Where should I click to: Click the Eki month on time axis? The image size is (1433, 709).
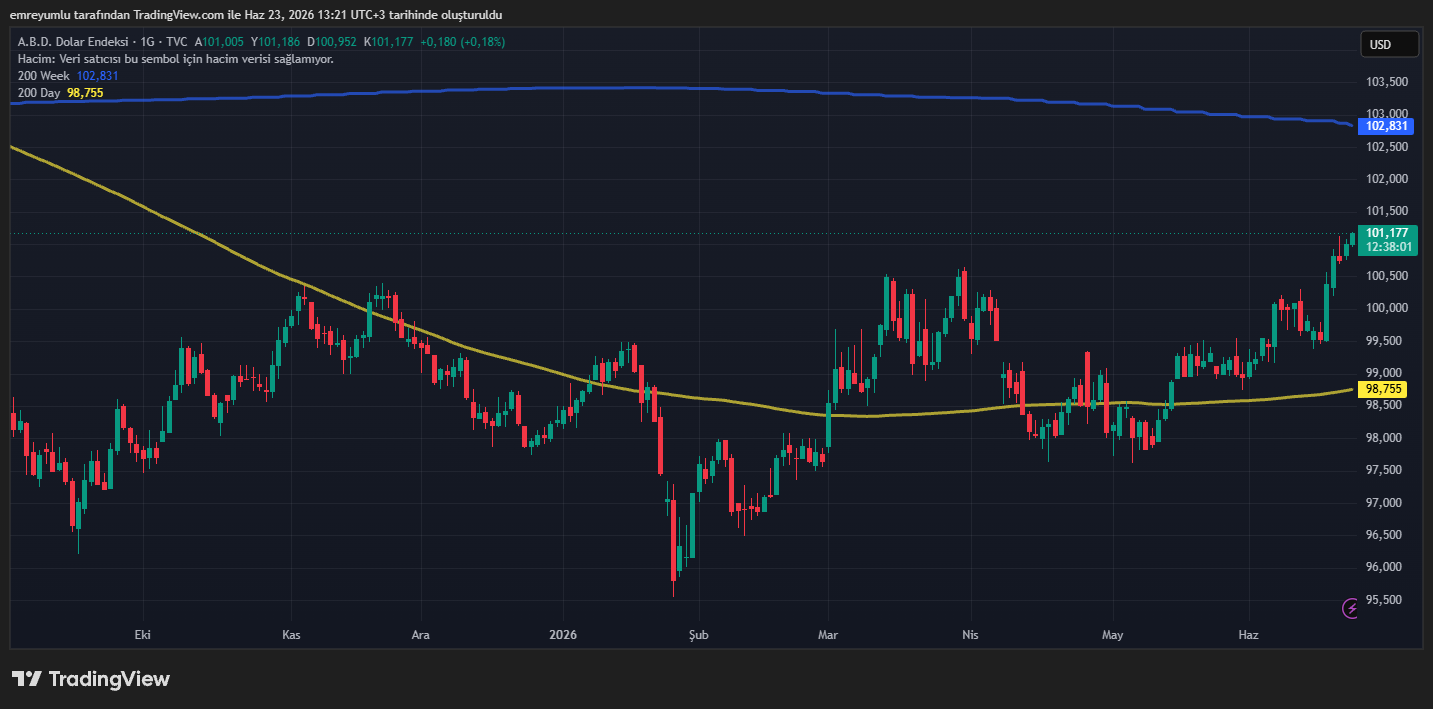click(142, 635)
